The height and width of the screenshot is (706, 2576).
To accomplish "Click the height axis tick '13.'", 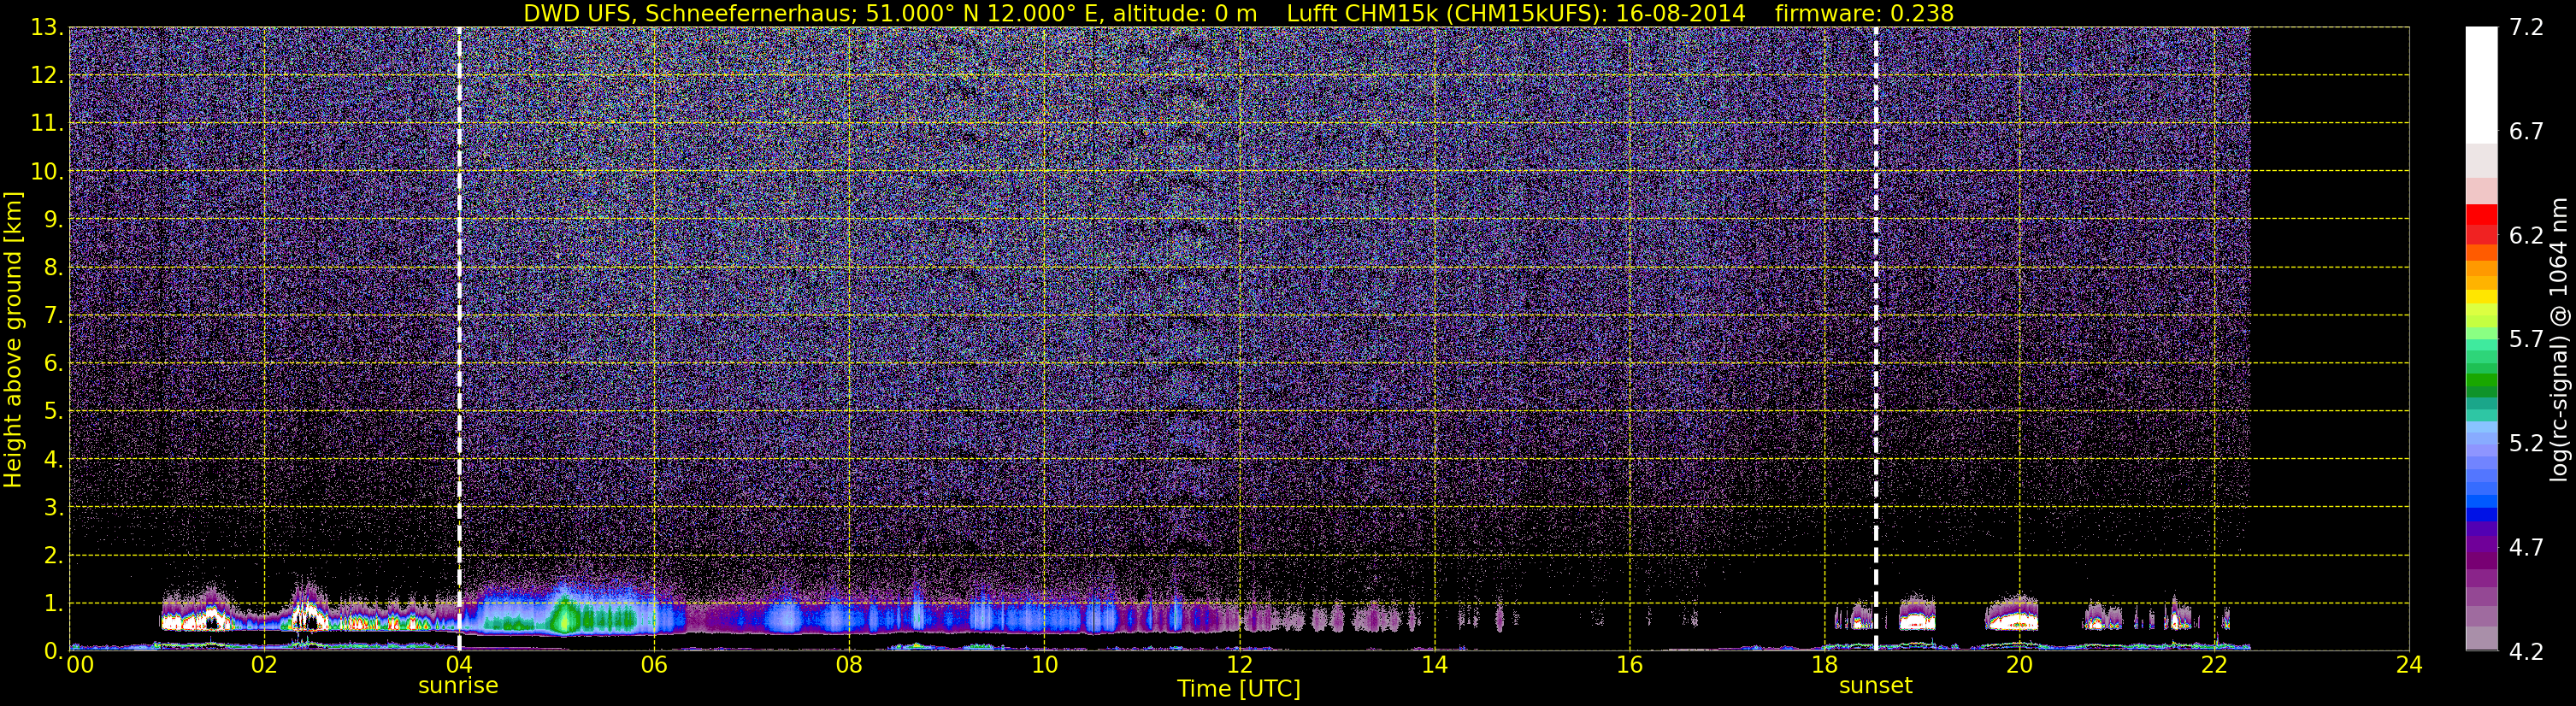I will [x=47, y=27].
